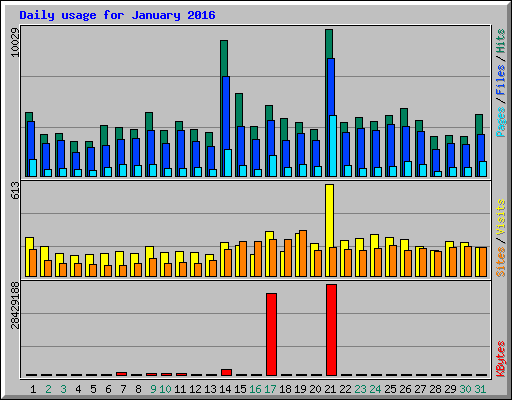The image size is (512, 400).
Task: Click day label 28 on the x-axis
Action: [435, 389]
